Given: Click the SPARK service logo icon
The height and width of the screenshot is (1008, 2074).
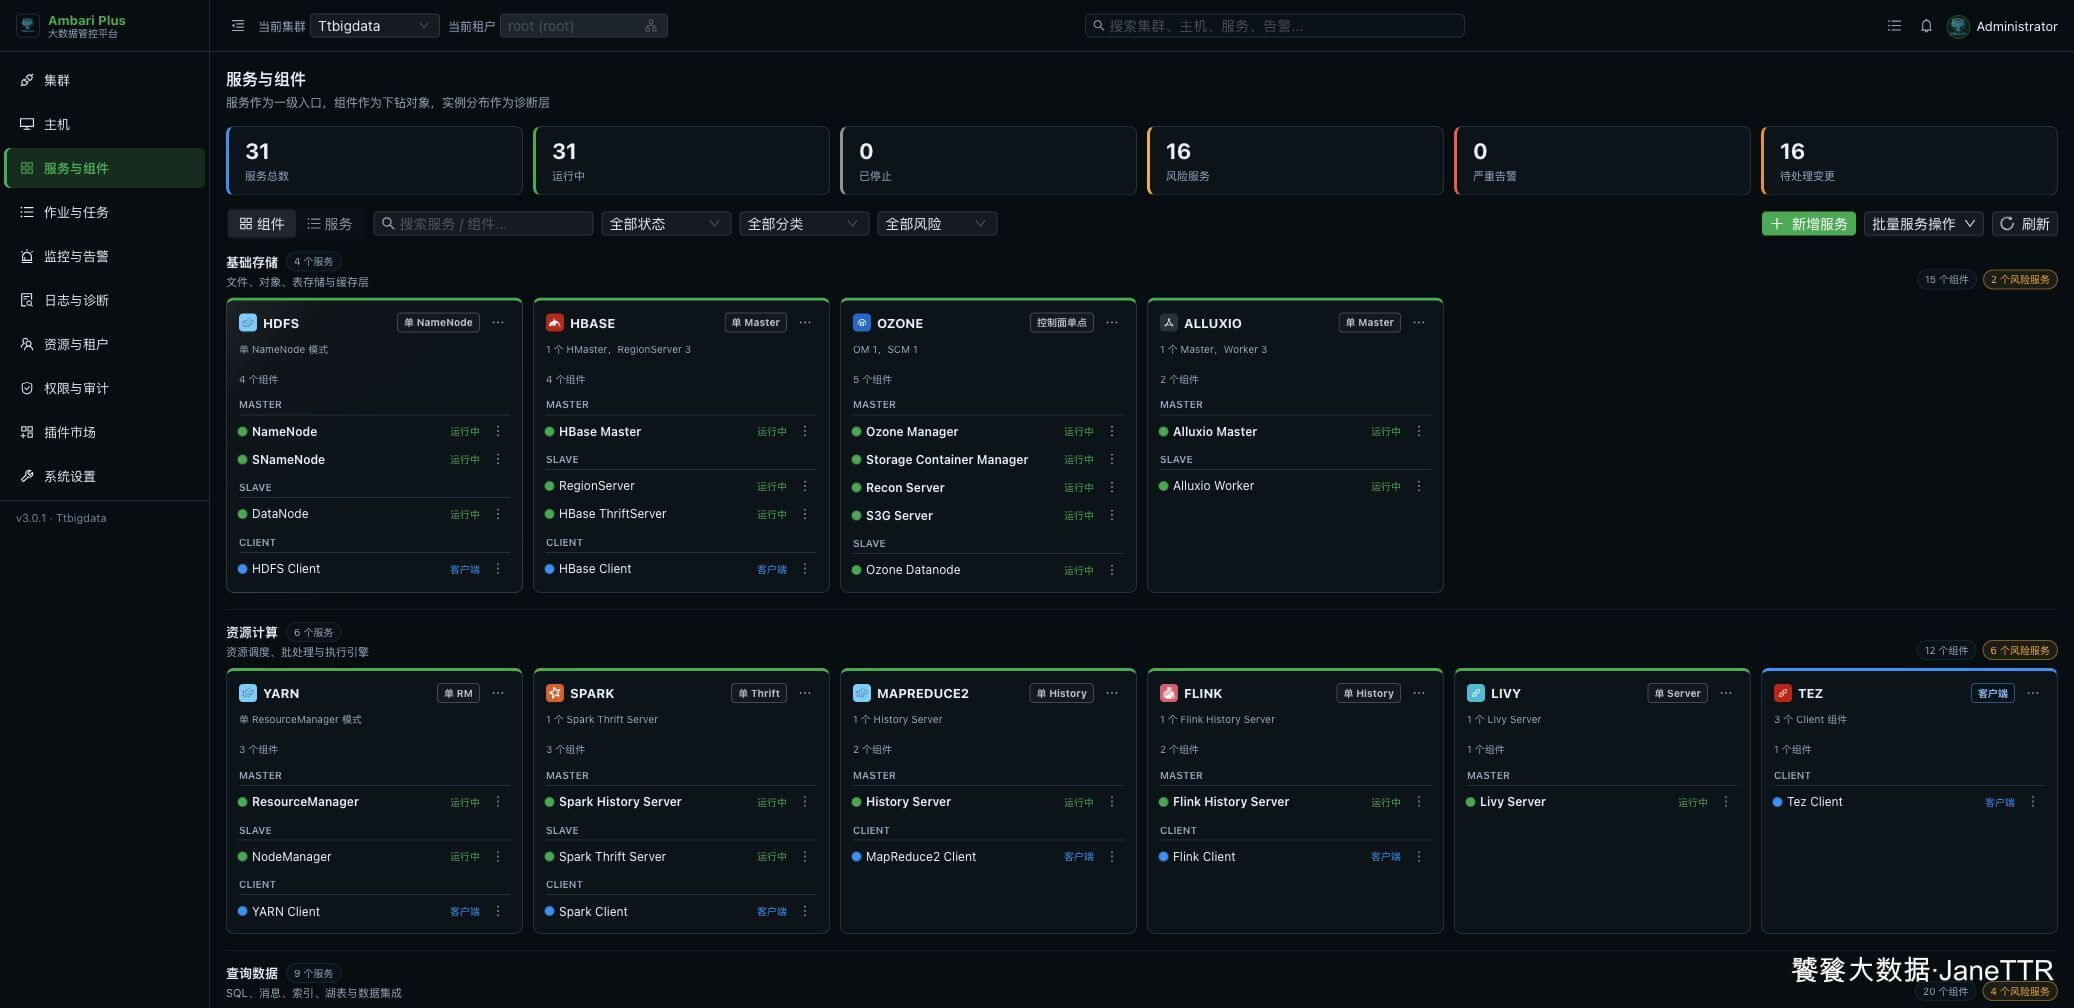Looking at the screenshot, I should (x=554, y=693).
